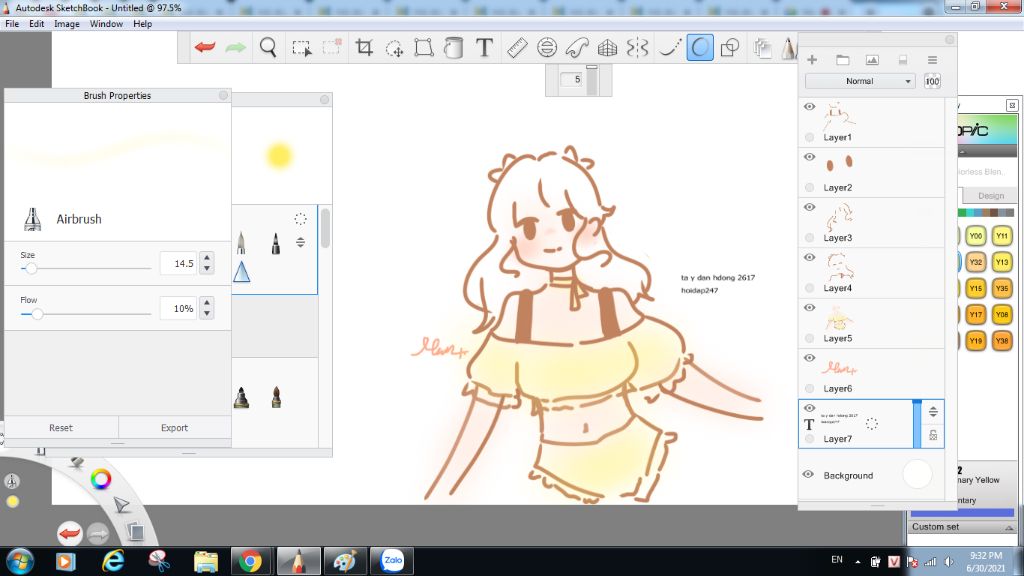Select the Text tool in toolbar

click(484, 47)
